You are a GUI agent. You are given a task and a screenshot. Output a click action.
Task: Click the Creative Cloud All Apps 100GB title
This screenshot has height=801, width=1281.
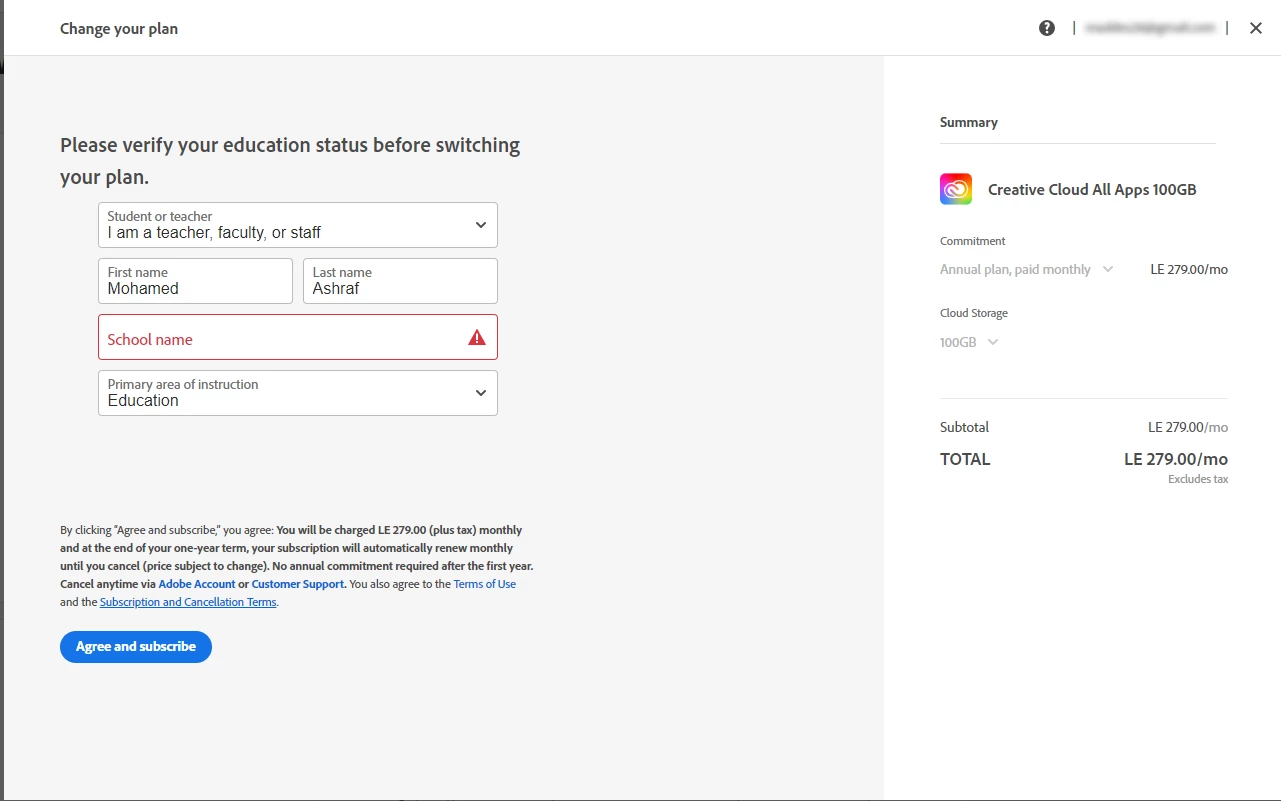pos(1092,189)
